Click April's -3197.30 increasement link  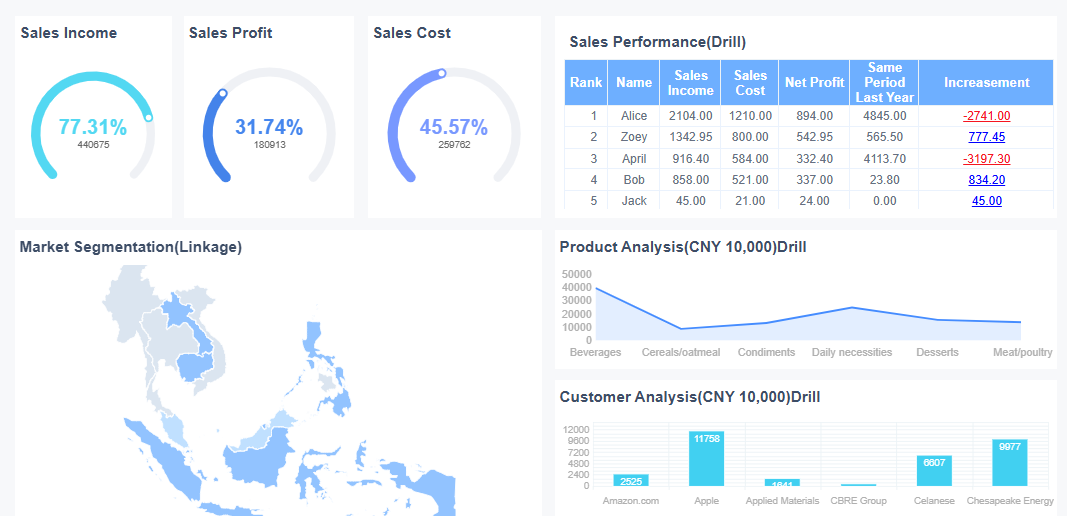point(986,159)
